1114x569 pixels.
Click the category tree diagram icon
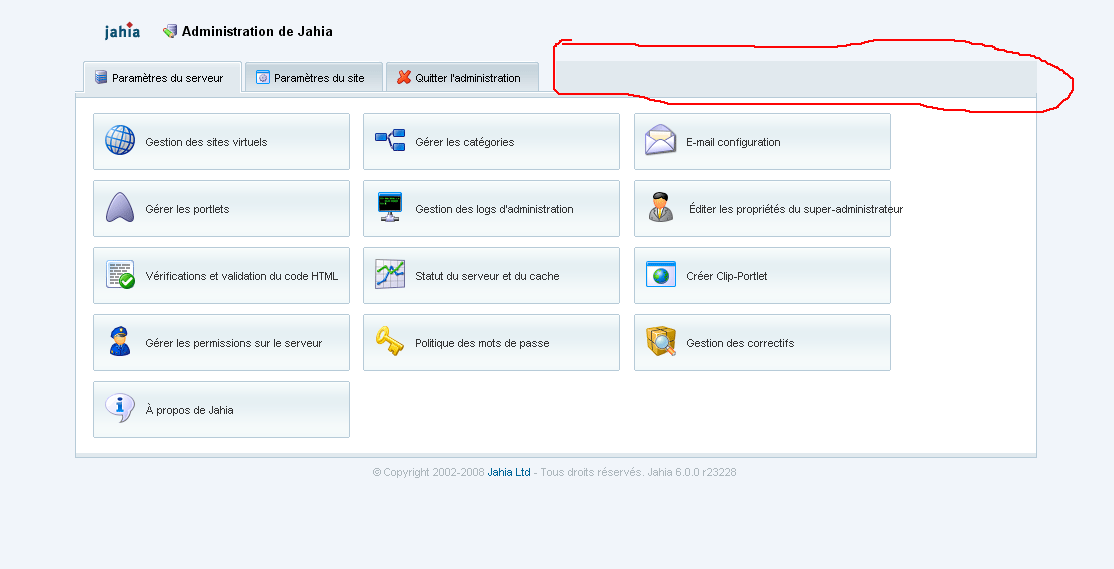coord(390,140)
